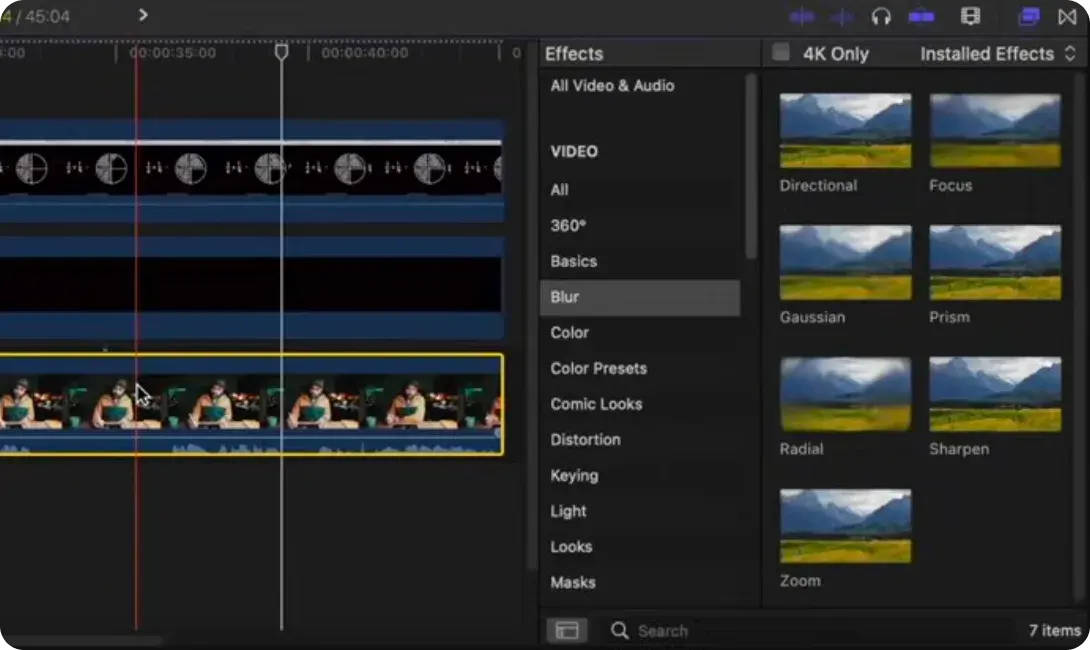The height and width of the screenshot is (650, 1090).
Task: Select the Gaussian blur effect thumbnail
Action: point(845,263)
